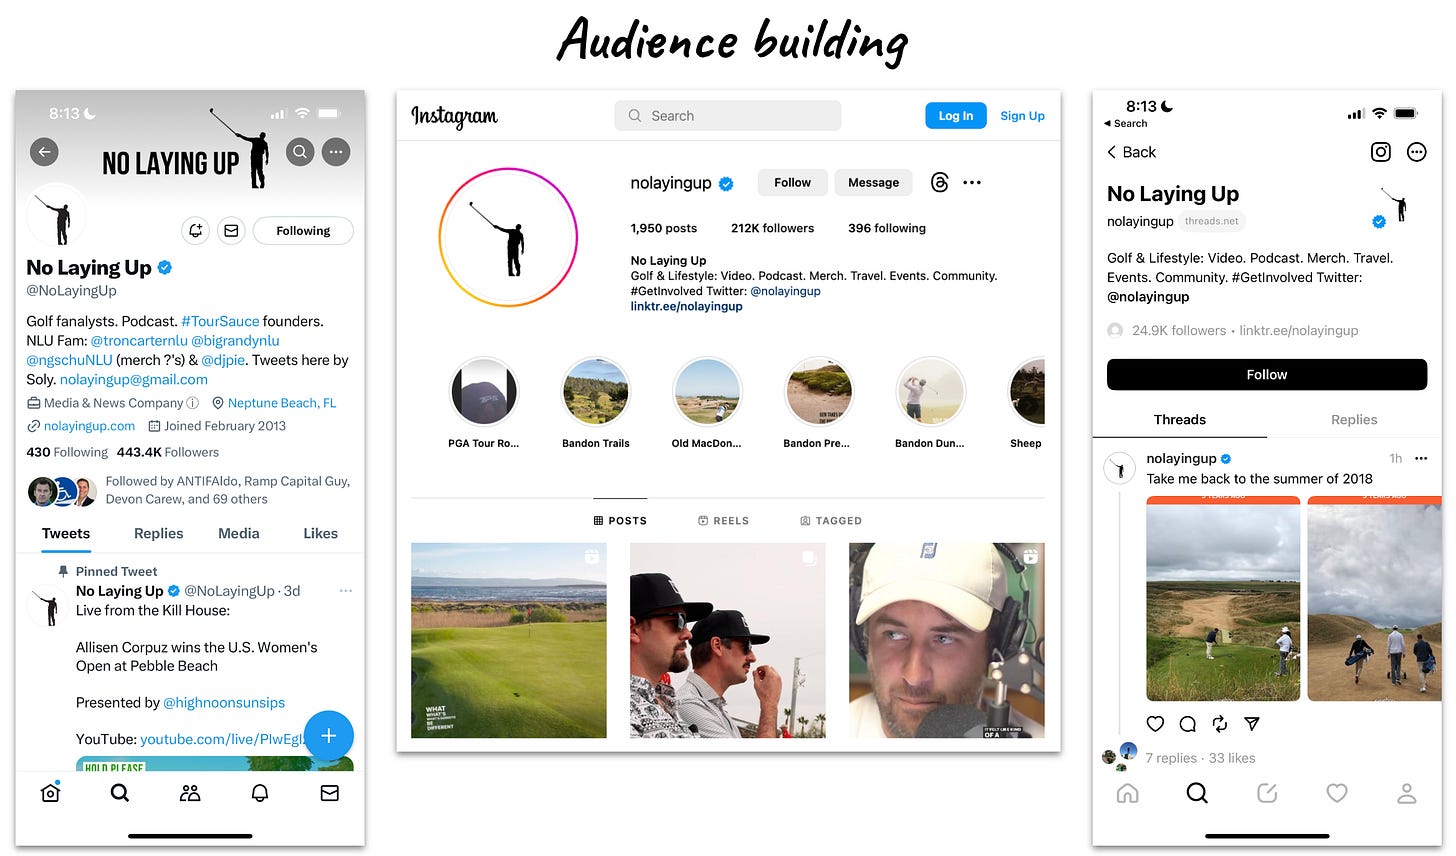
Task: Open the golf green coastline post
Action: pyautogui.click(x=509, y=640)
